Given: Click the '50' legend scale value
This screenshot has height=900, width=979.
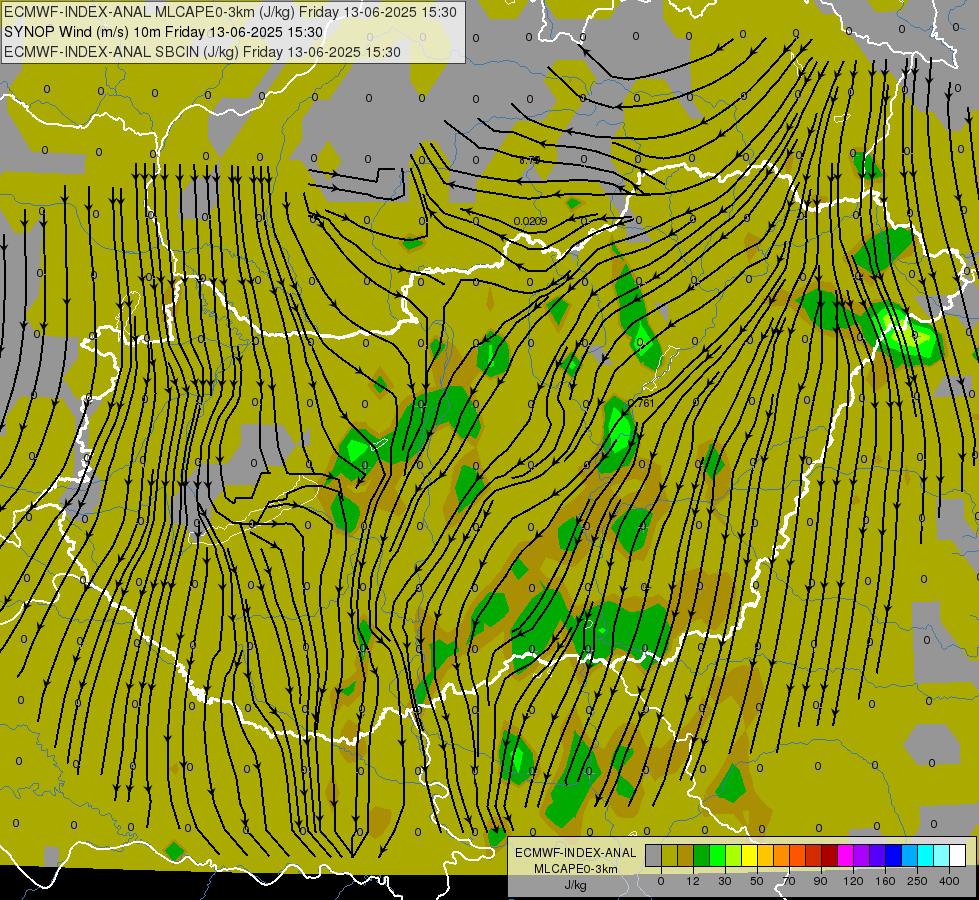Looking at the screenshot, I should tap(757, 881).
